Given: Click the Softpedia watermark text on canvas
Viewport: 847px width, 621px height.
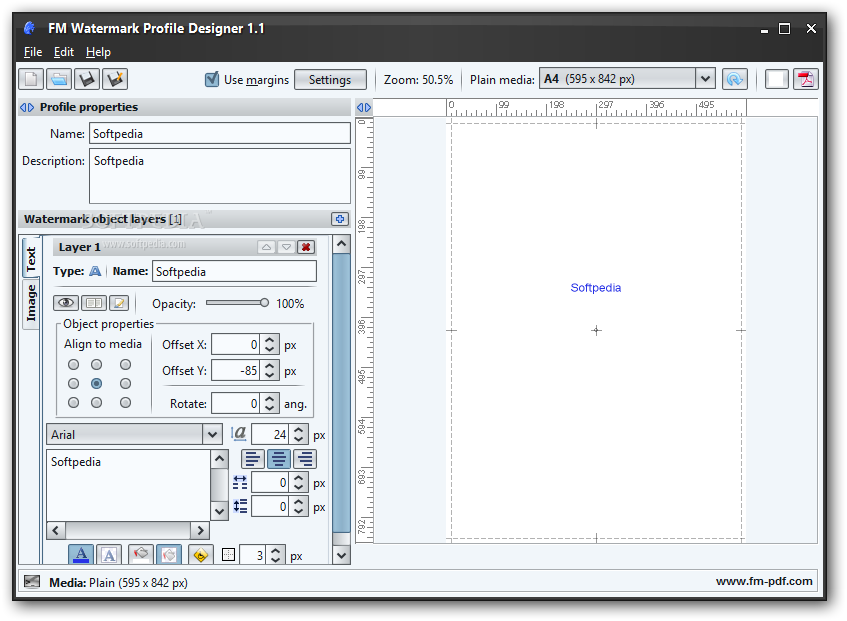Looking at the screenshot, I should pyautogui.click(x=596, y=288).
